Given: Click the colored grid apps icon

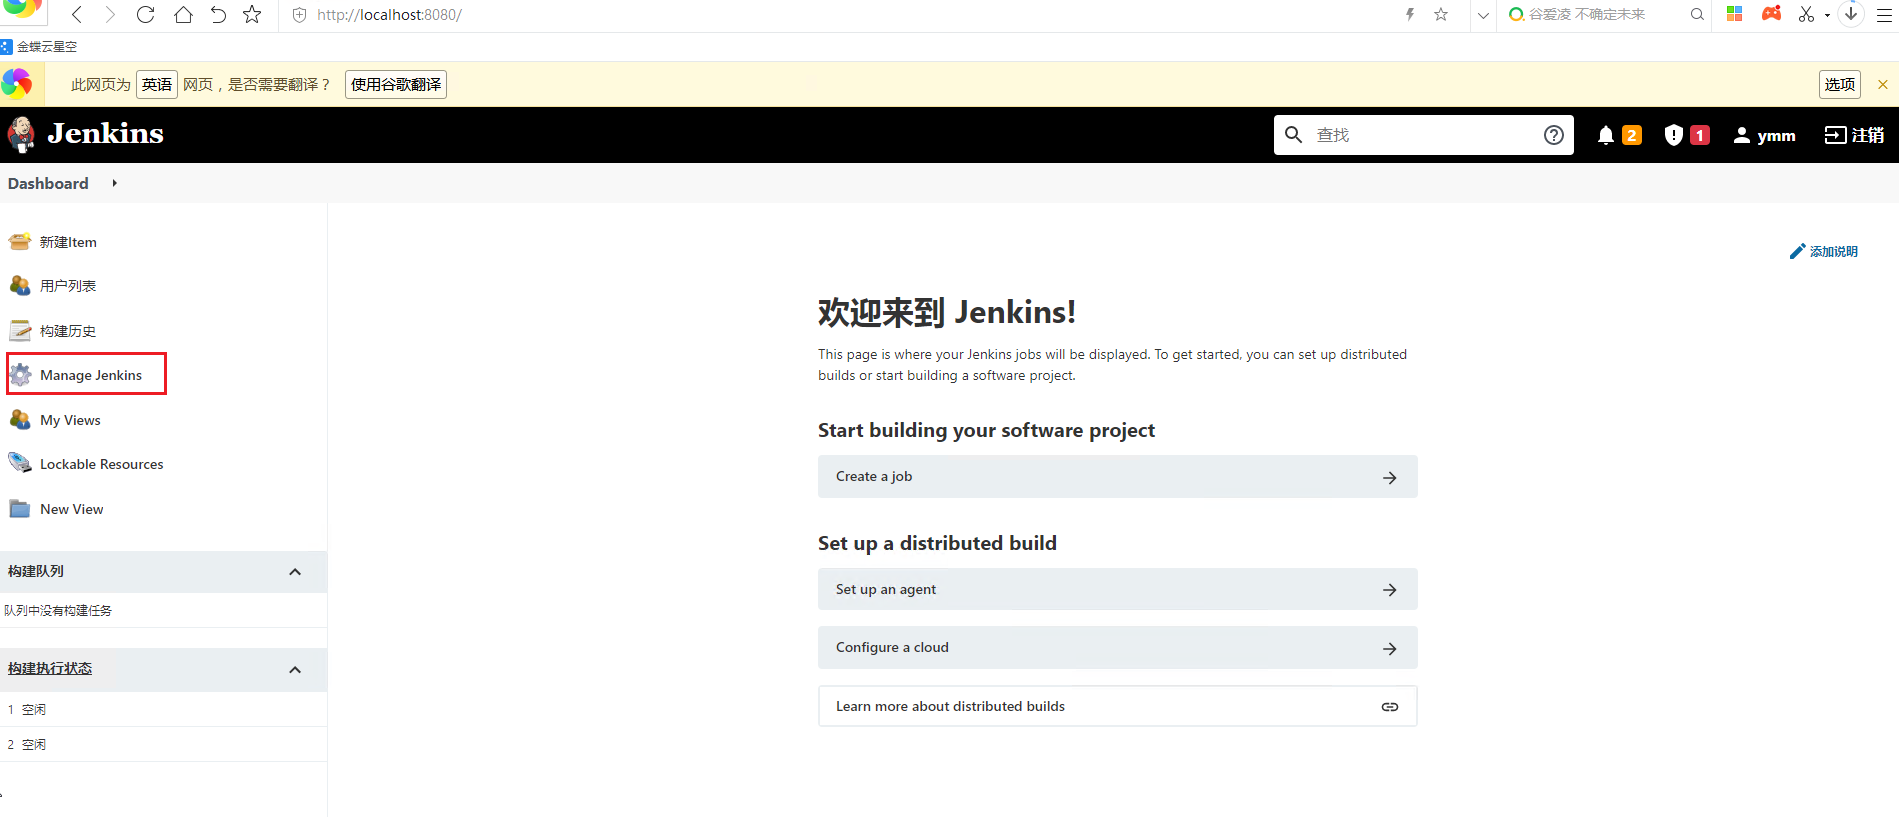Looking at the screenshot, I should [x=1735, y=14].
